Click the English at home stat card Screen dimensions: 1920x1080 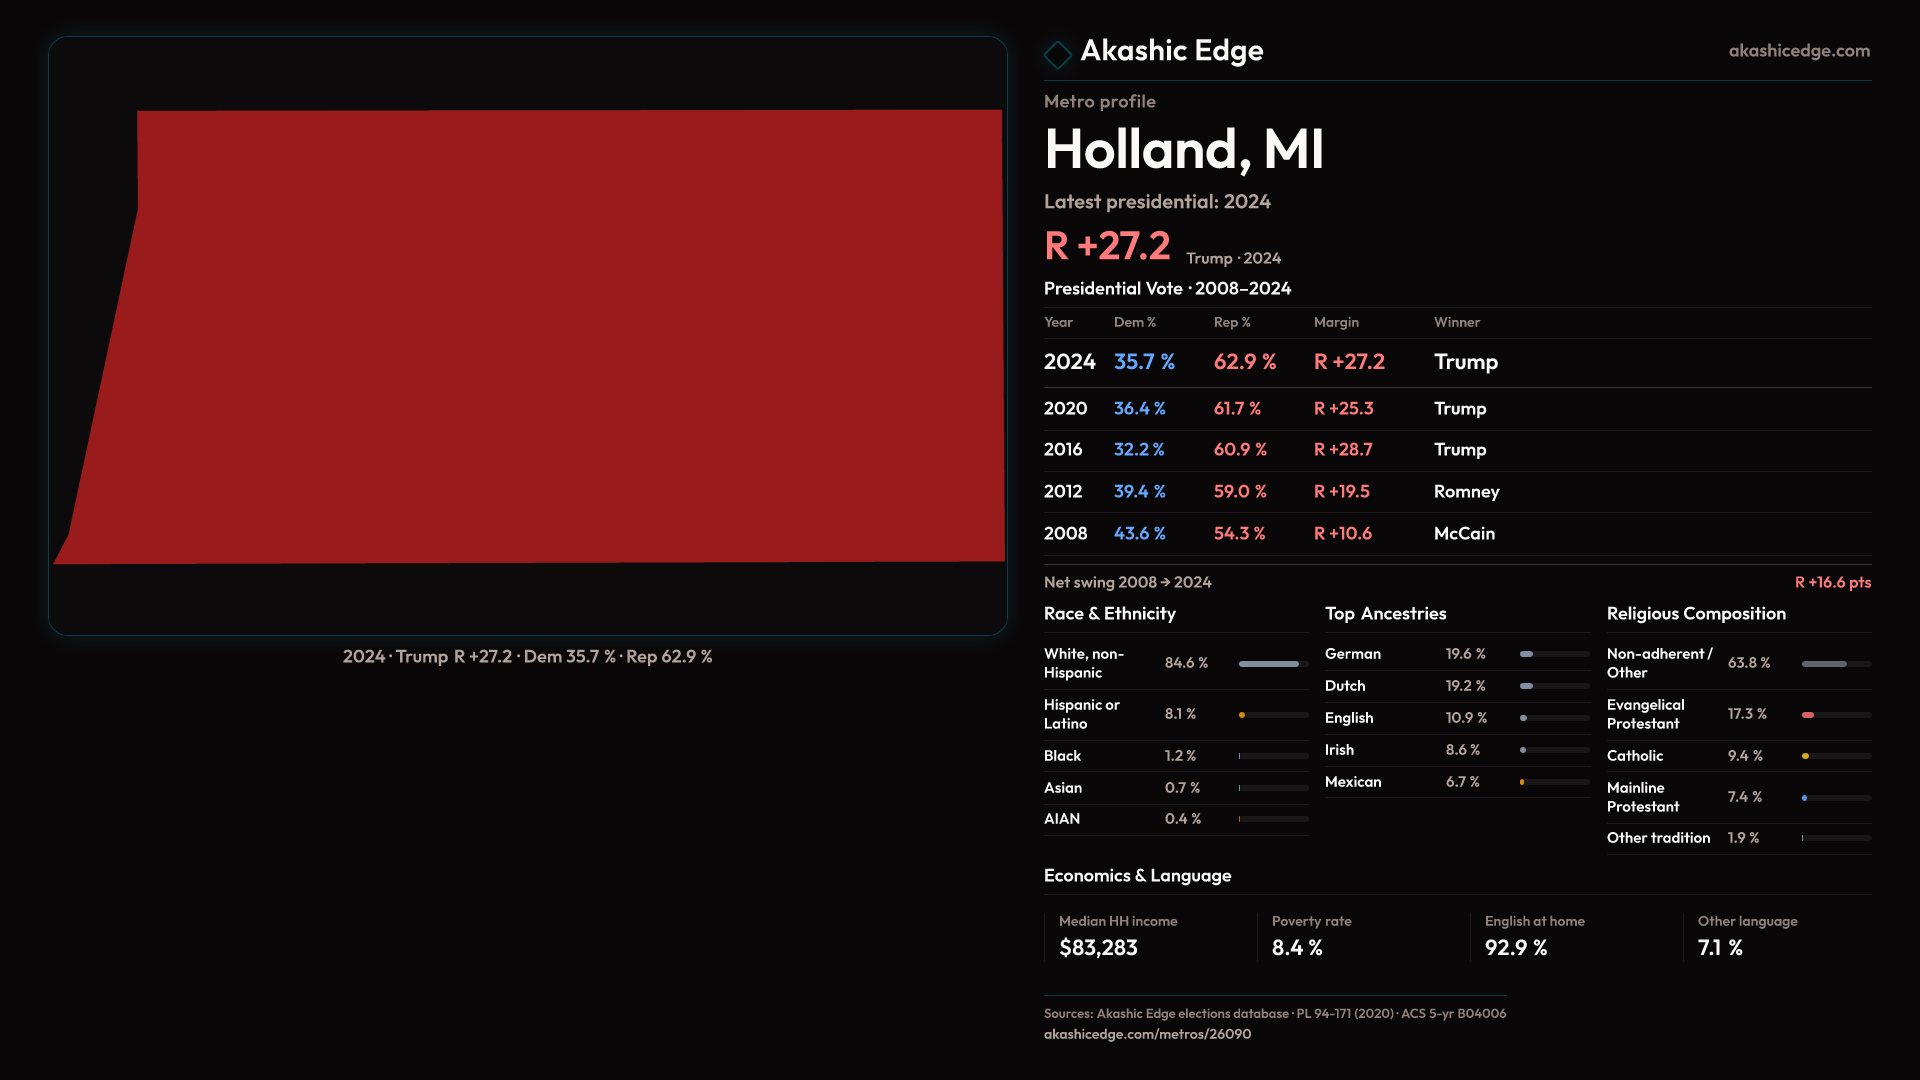[1571, 936]
